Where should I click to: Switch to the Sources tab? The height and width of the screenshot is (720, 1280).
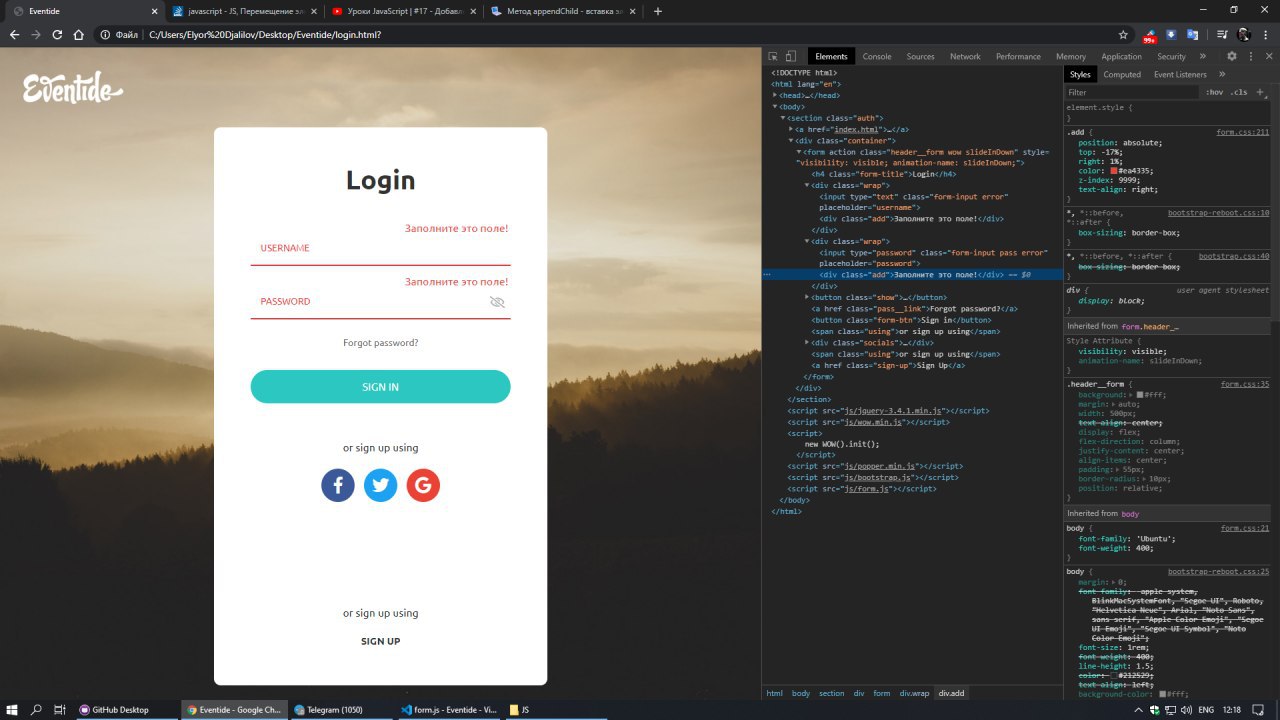pos(920,56)
